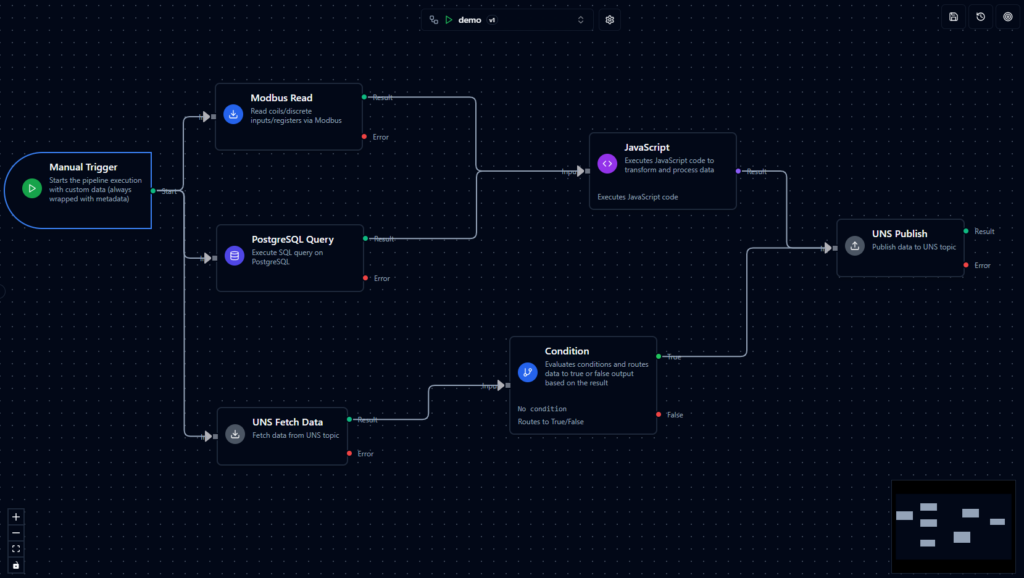
Task: Toggle the canvas interactivity lock
Action: pyautogui.click(x=16, y=565)
